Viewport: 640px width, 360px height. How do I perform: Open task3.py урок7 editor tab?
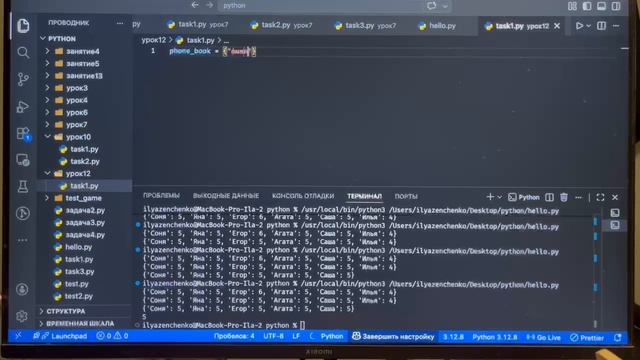click(x=365, y=26)
